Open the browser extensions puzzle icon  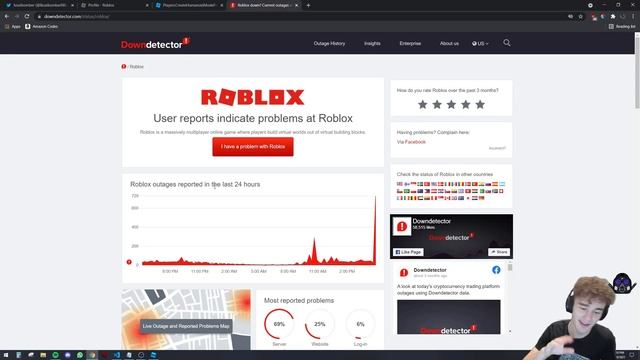coord(613,16)
